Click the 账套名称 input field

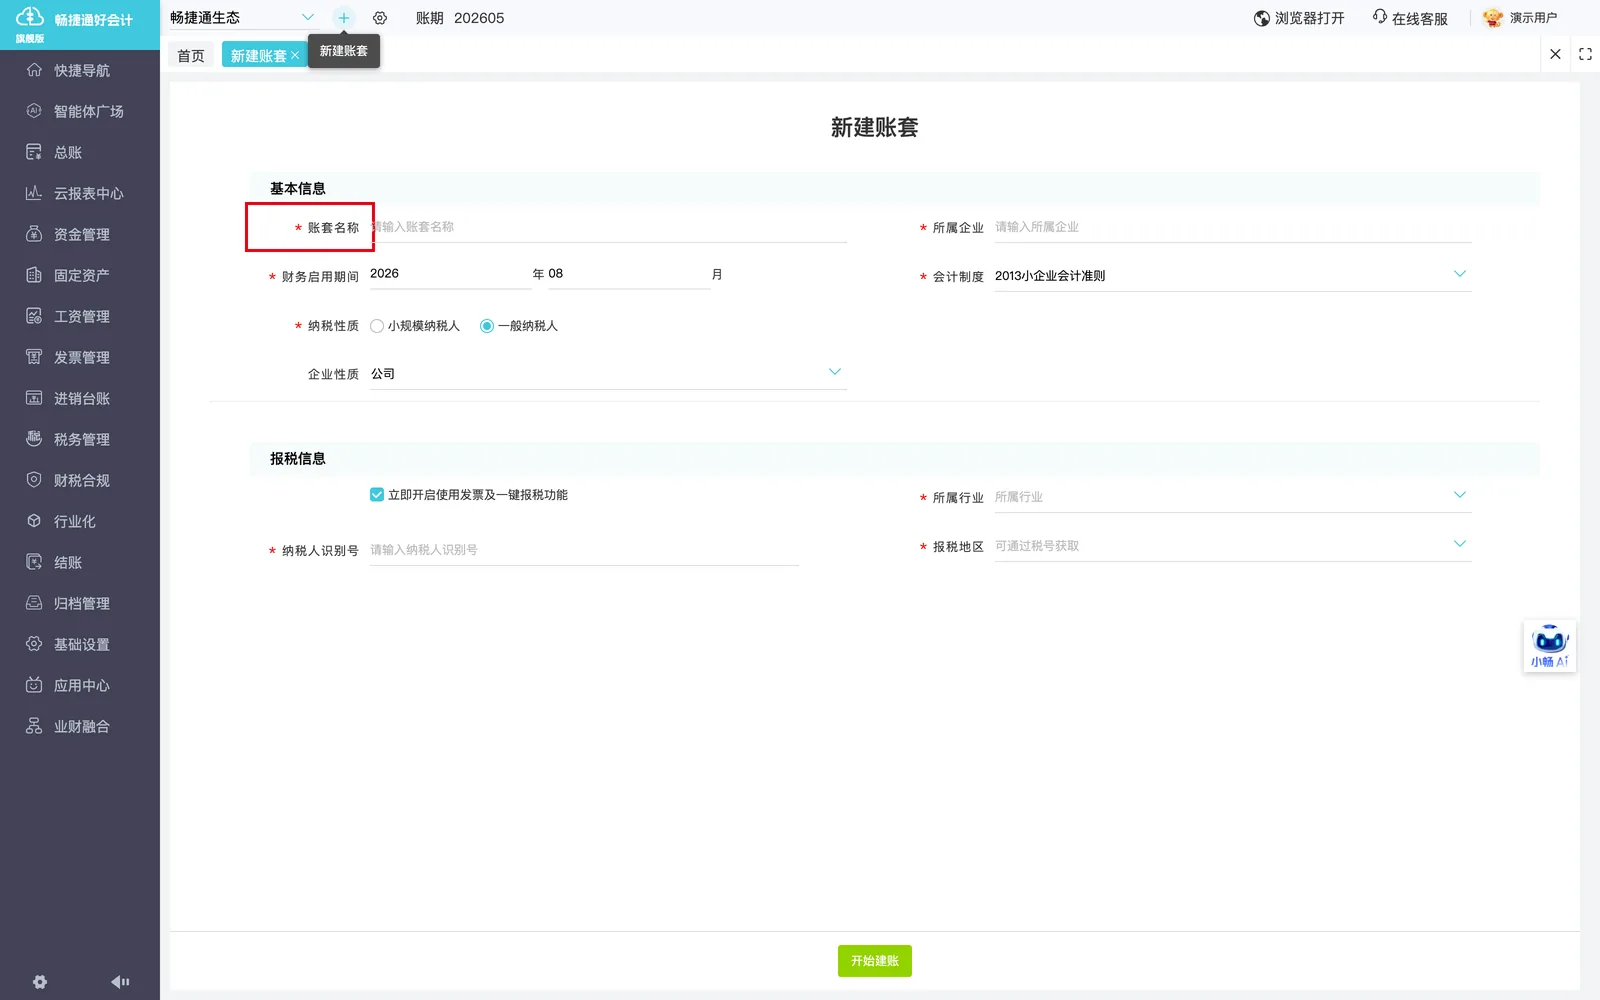(x=608, y=227)
